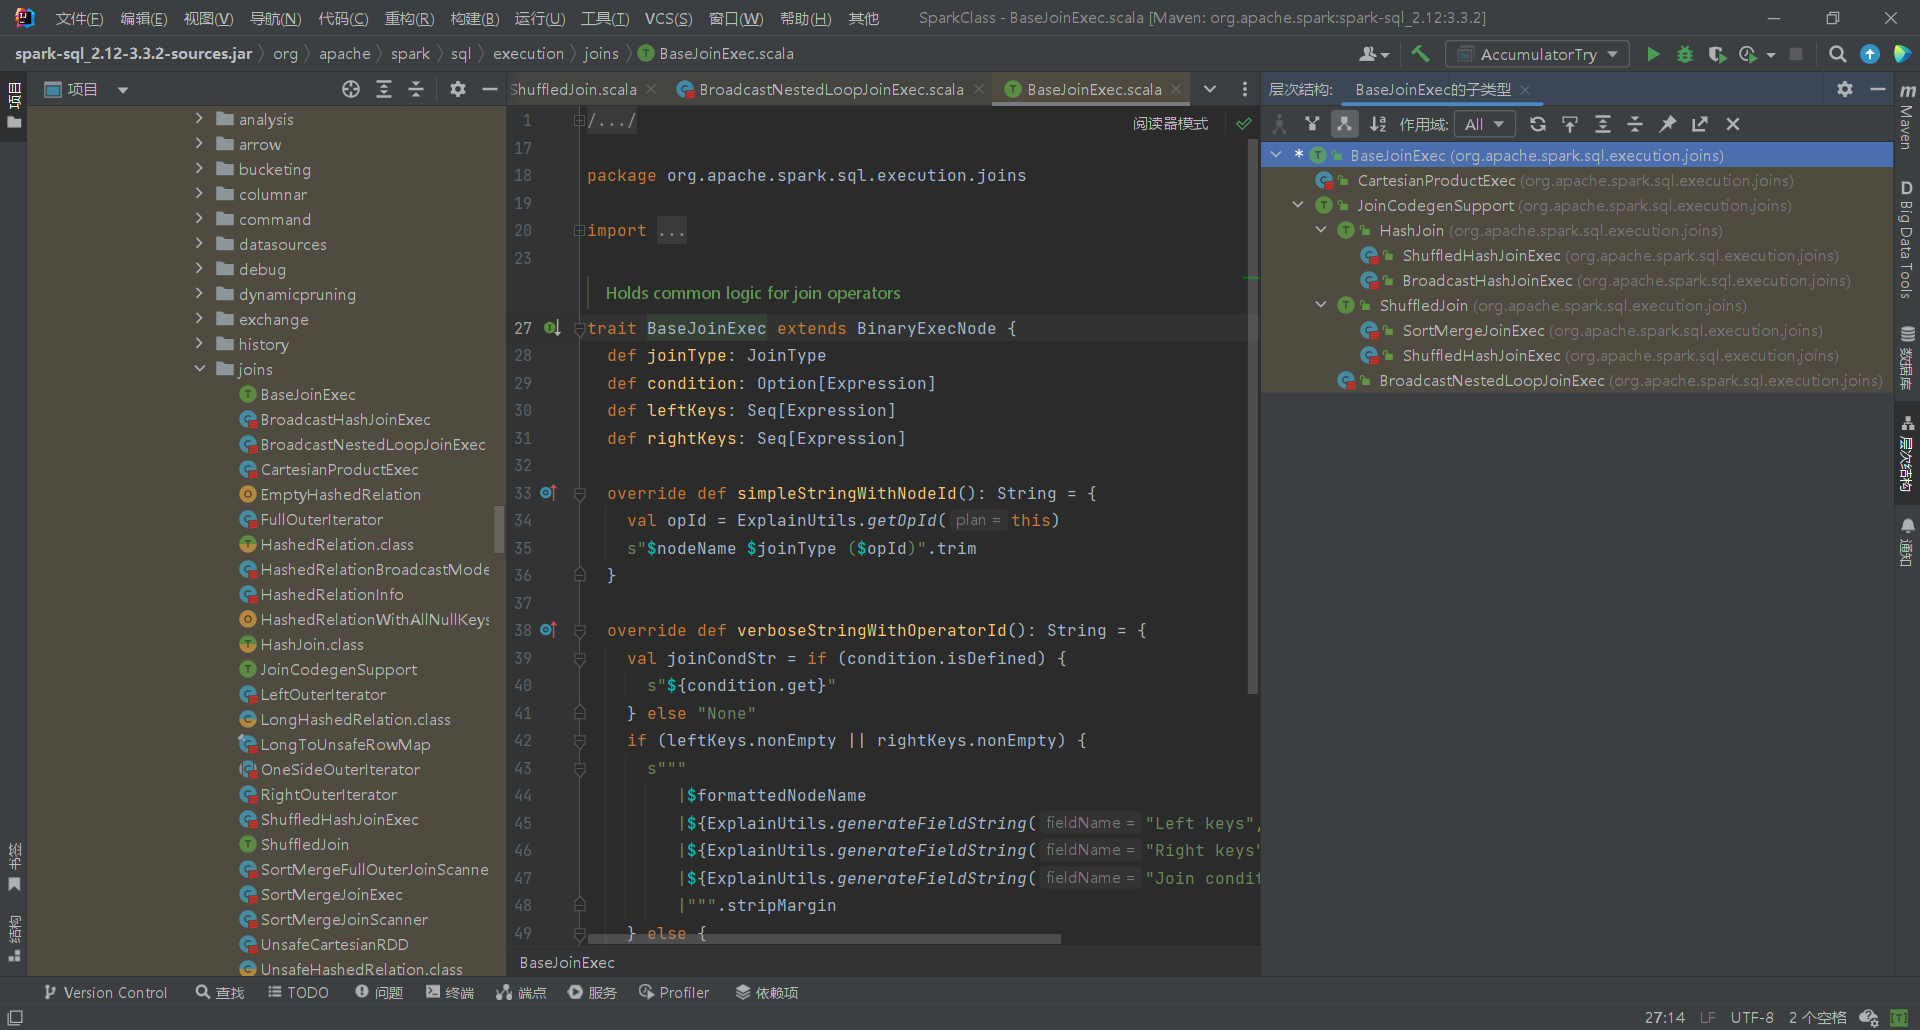Screen dimensions: 1920x1030
Task: Open Search Everywhere magnifier icon
Action: tap(1837, 54)
